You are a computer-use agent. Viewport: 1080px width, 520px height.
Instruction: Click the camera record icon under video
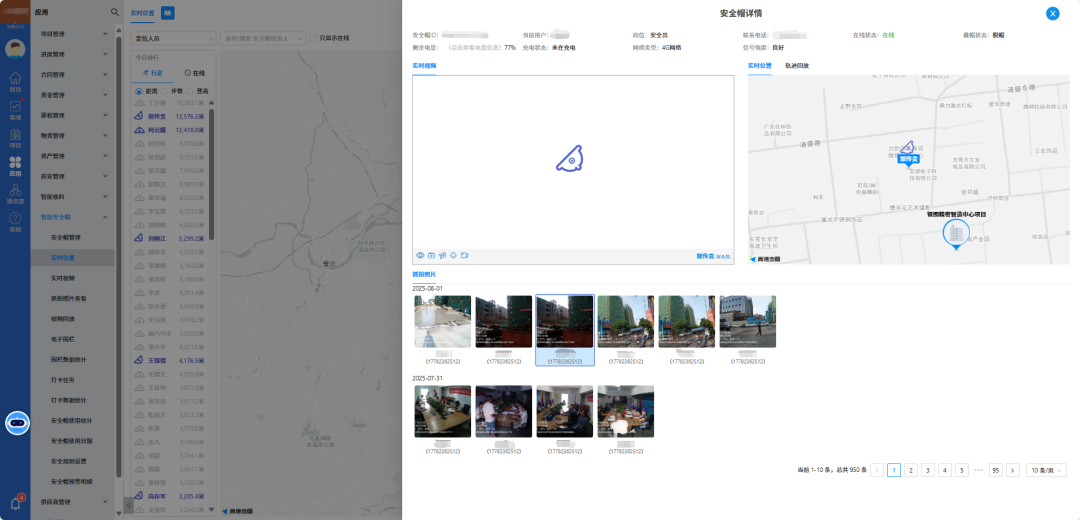point(464,256)
